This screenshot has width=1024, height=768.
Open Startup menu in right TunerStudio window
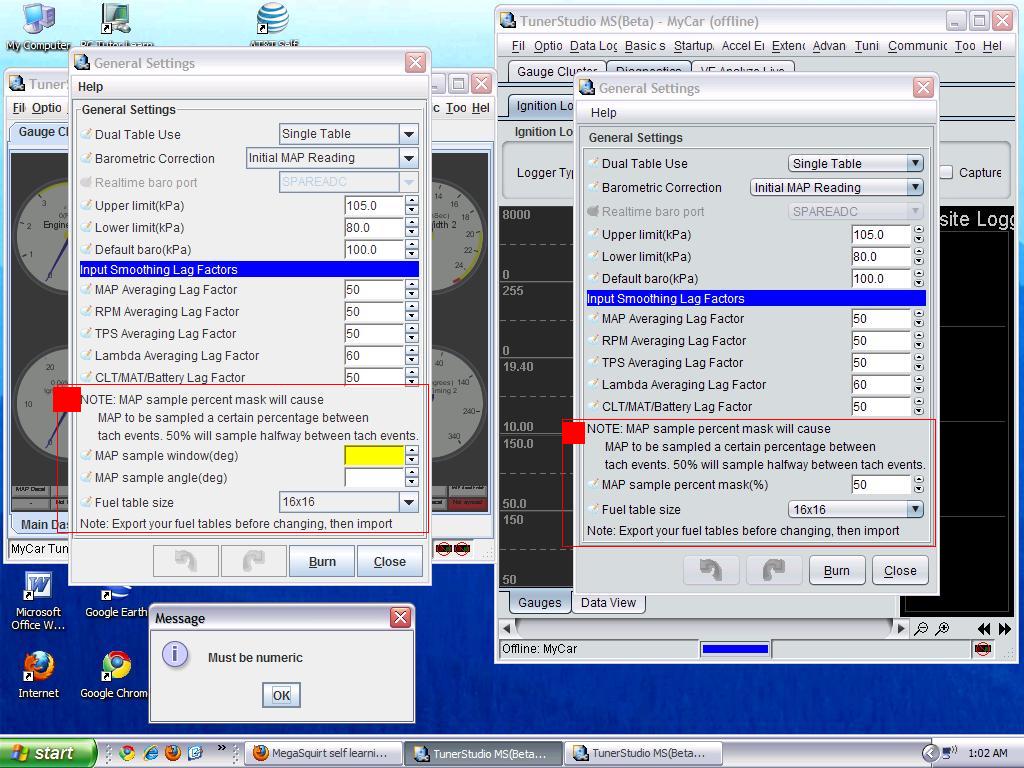(694, 46)
